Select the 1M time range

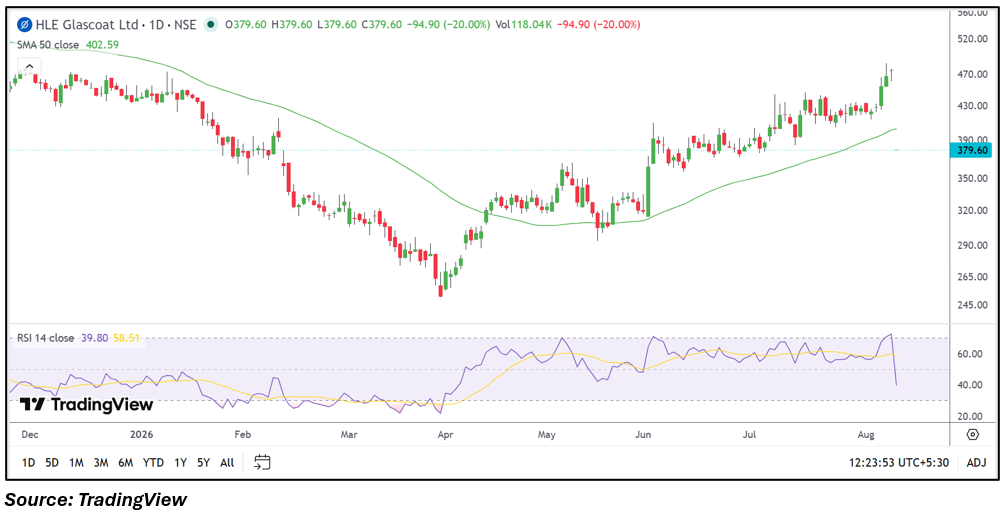(x=76, y=462)
